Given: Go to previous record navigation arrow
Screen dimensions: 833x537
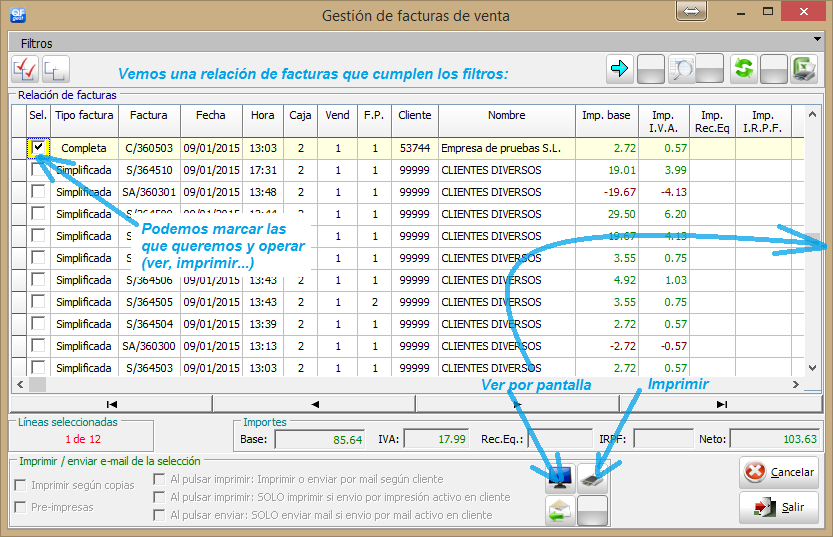Looking at the screenshot, I should [x=314, y=404].
